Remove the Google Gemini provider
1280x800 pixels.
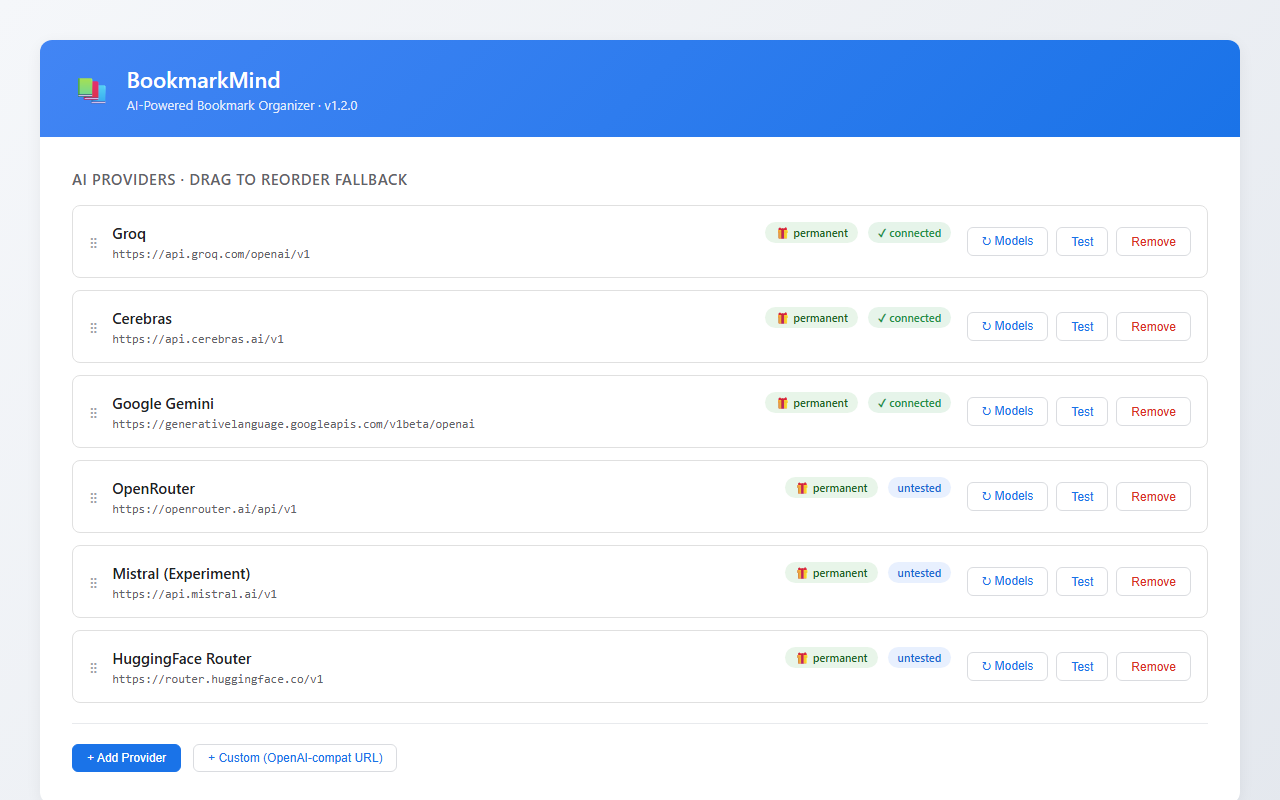point(1153,411)
